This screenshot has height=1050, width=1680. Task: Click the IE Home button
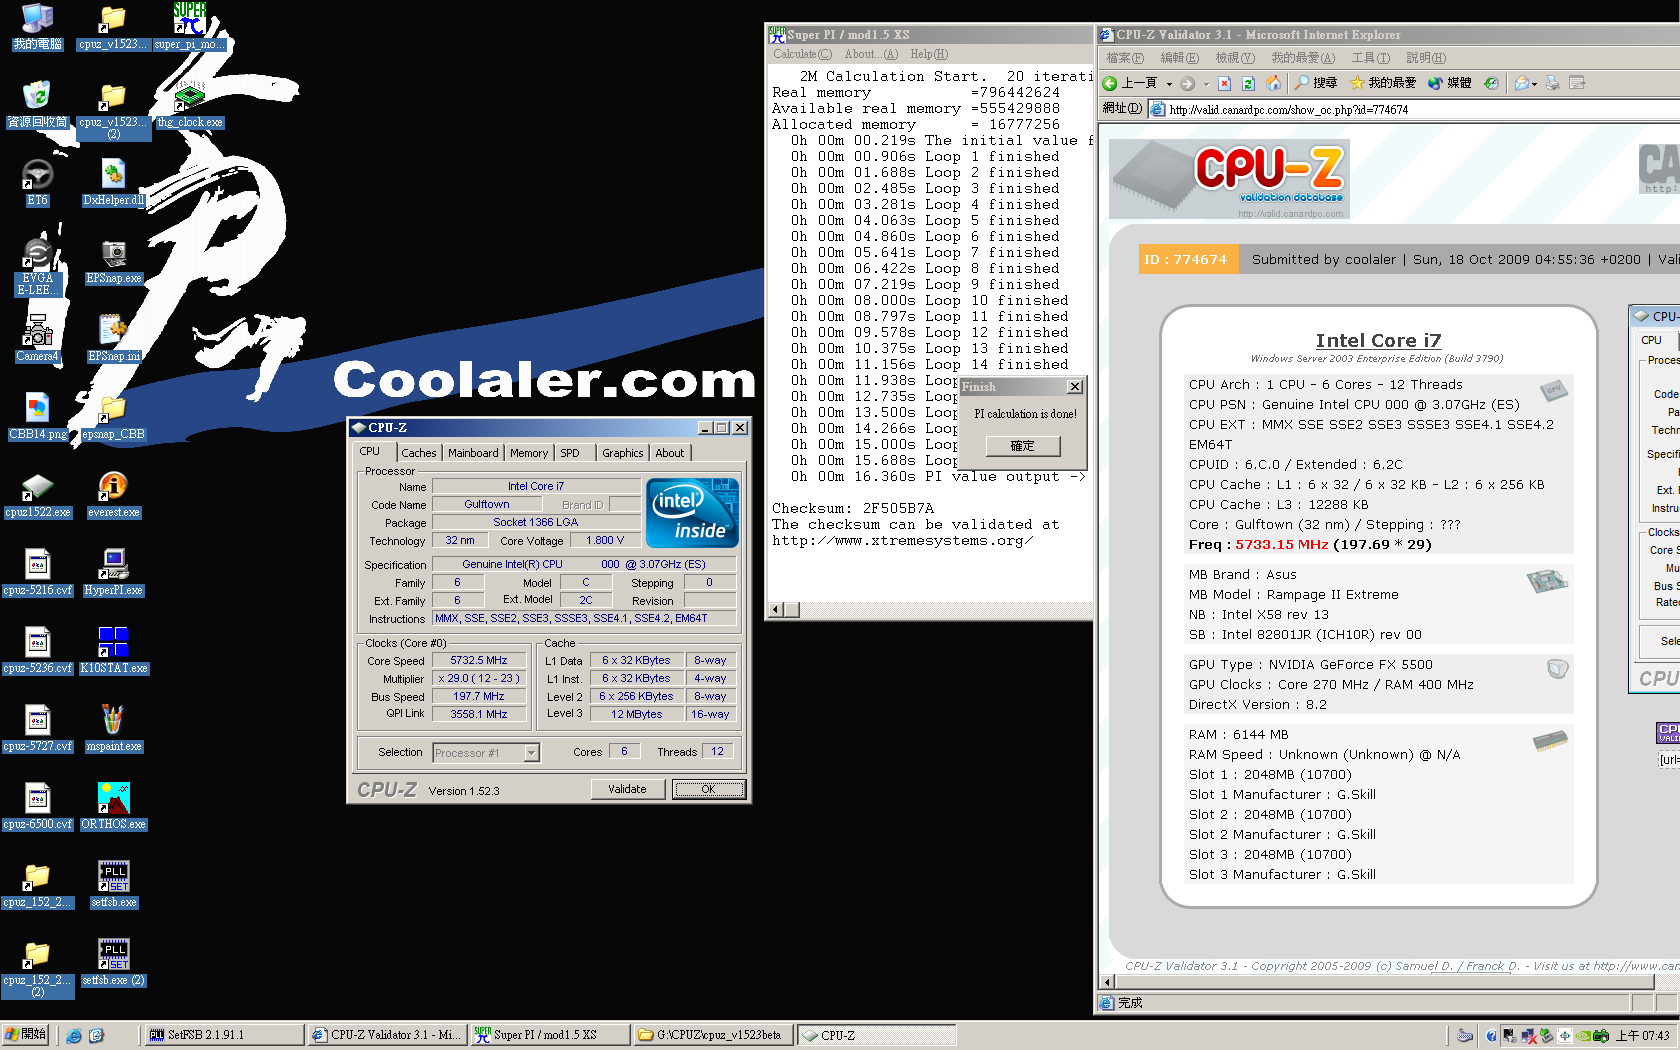click(1273, 83)
